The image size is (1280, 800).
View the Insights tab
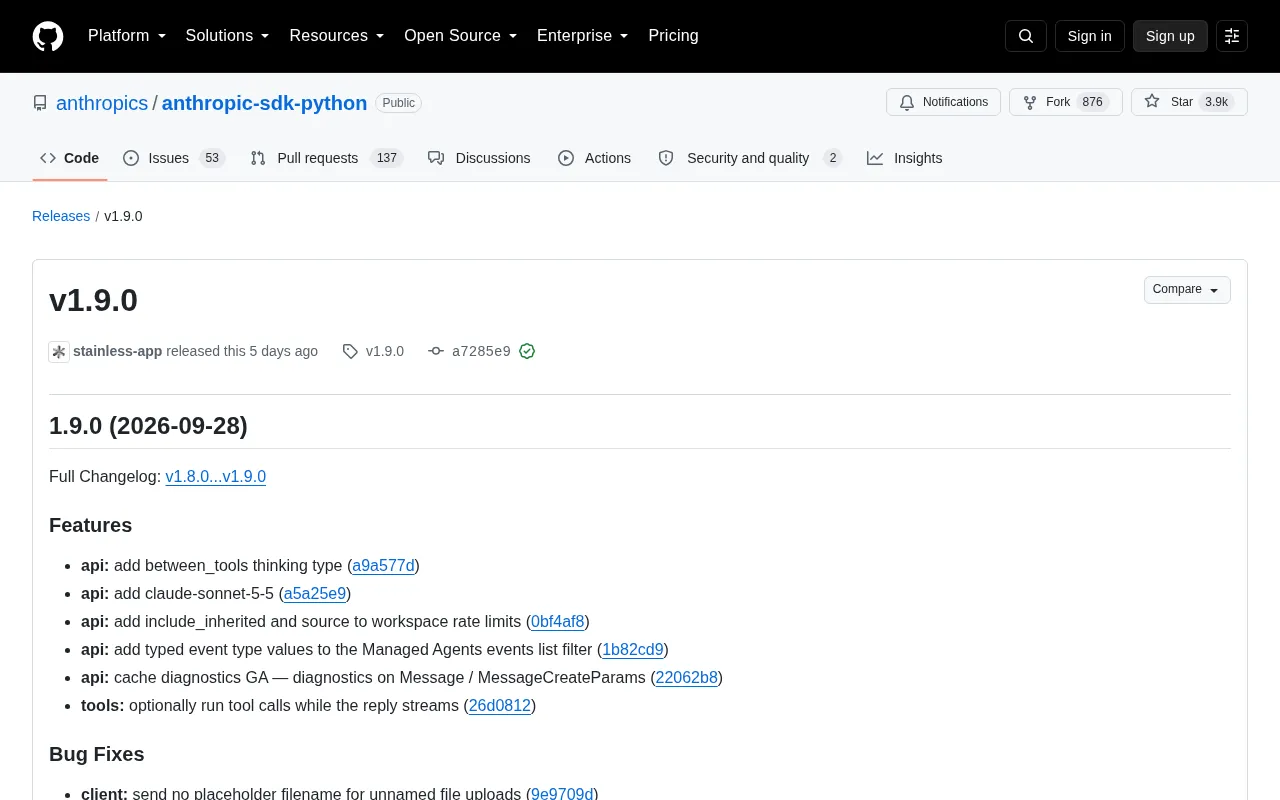(x=905, y=158)
